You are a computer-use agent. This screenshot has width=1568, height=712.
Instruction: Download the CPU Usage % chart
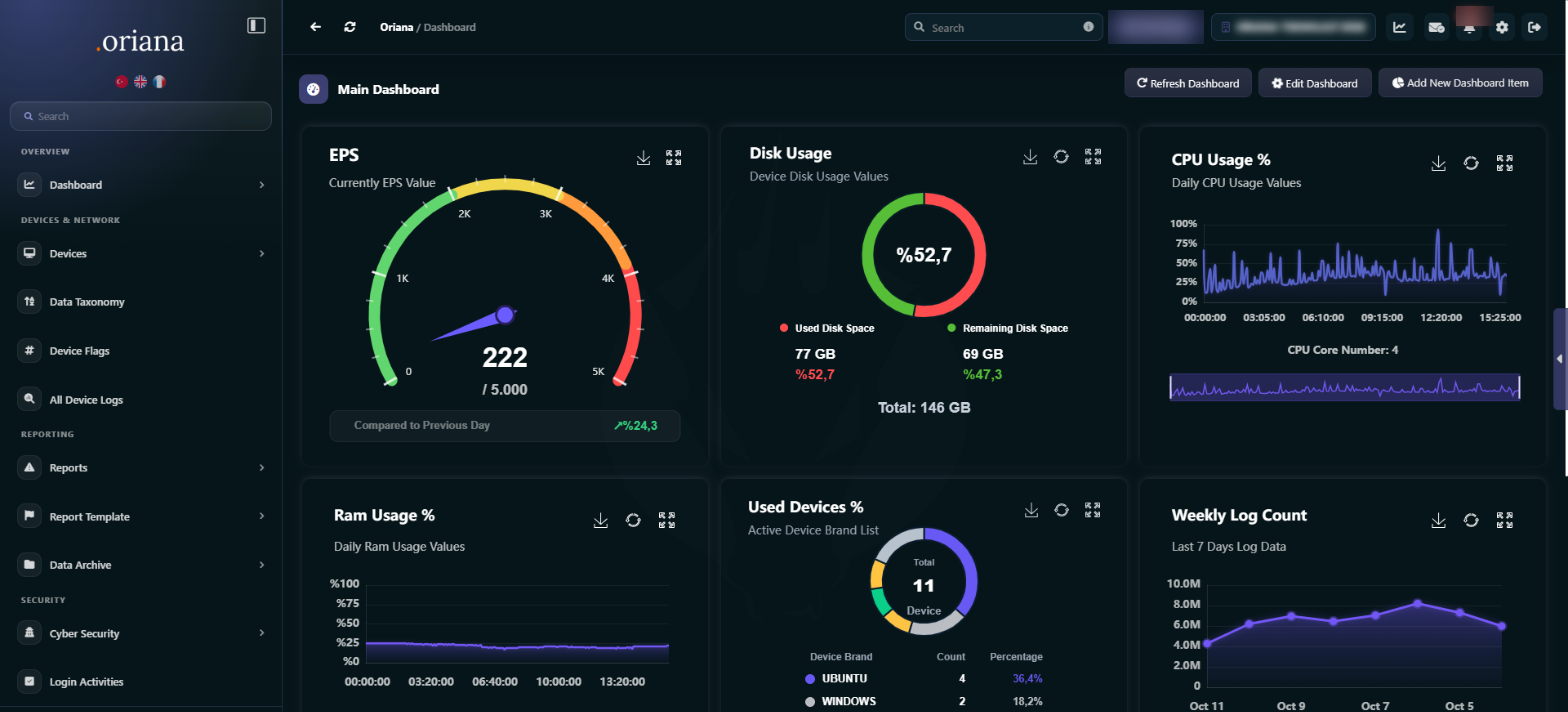(x=1439, y=163)
